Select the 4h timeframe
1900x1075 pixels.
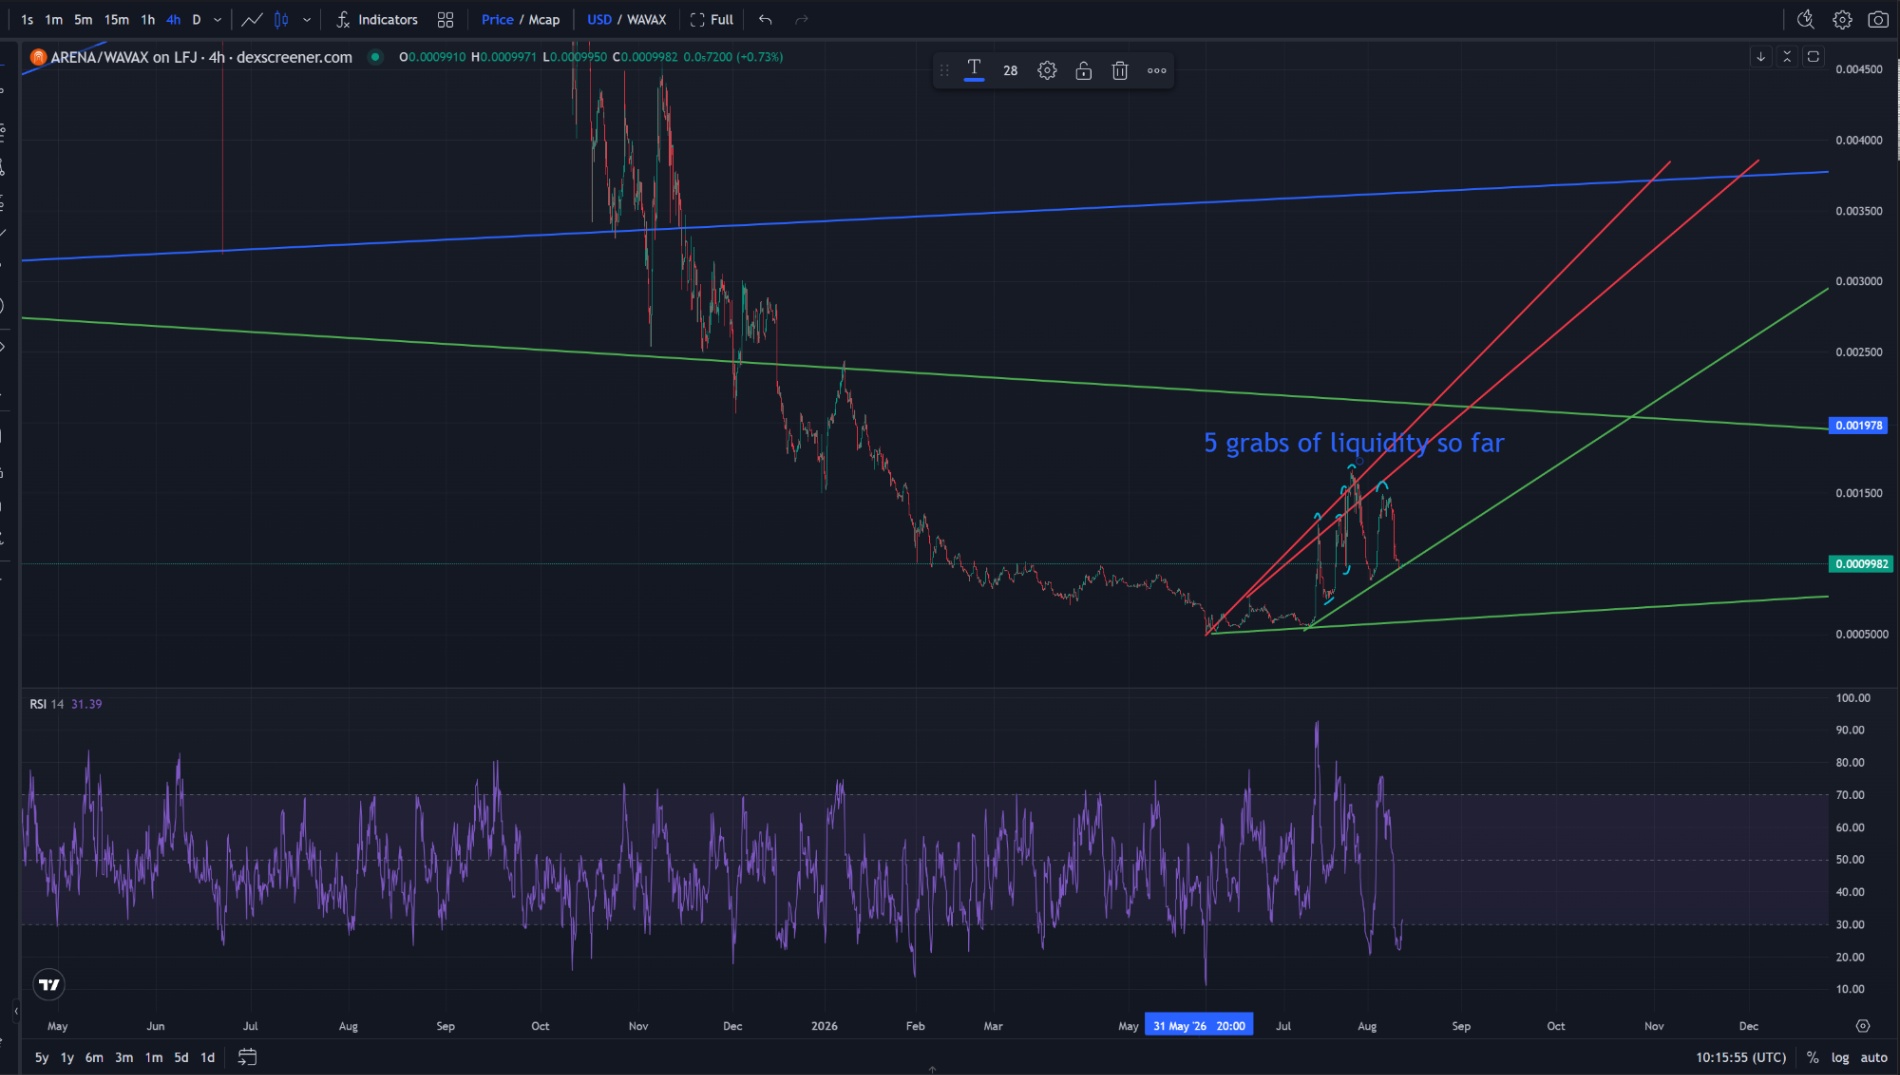174,19
